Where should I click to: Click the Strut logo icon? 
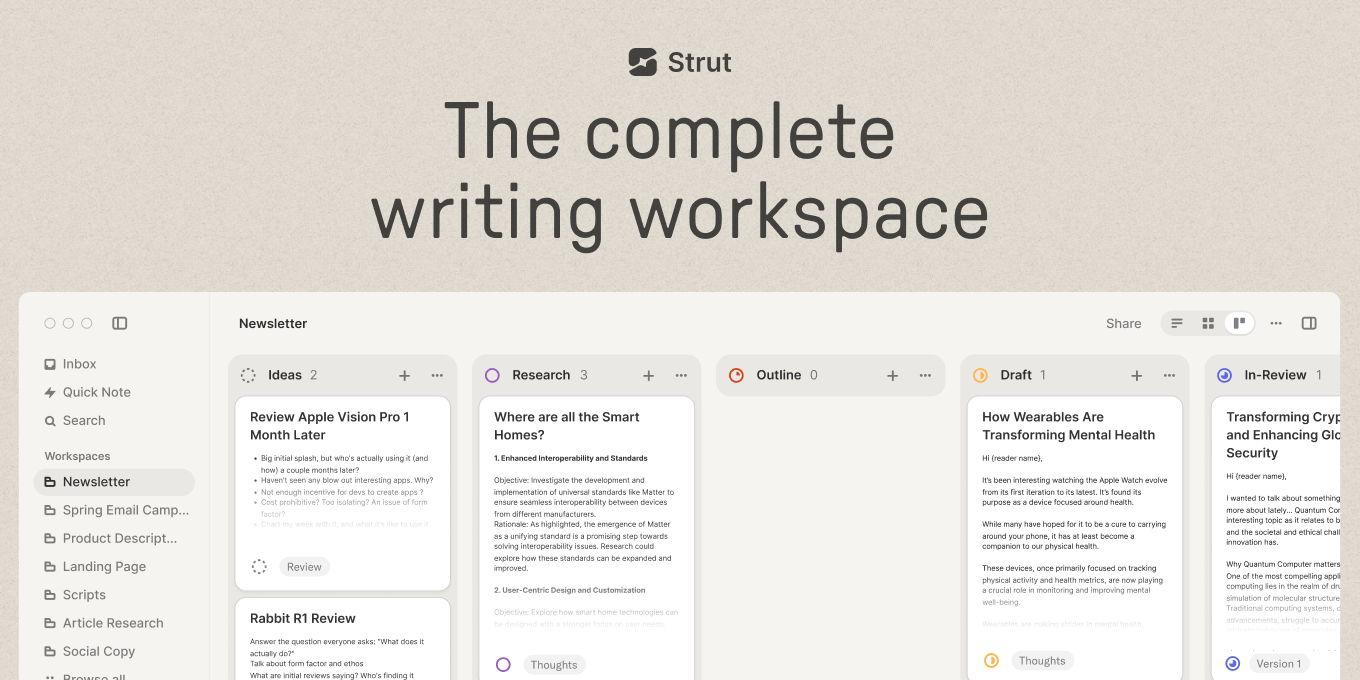(642, 62)
